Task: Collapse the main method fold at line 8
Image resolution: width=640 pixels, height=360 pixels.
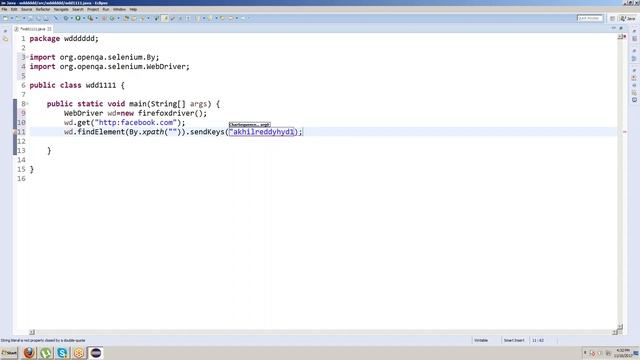Action: tap(27, 104)
